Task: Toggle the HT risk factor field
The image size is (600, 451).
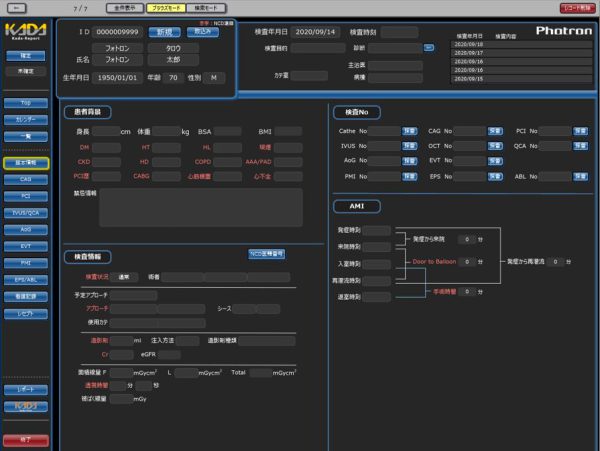Action: coord(167,146)
